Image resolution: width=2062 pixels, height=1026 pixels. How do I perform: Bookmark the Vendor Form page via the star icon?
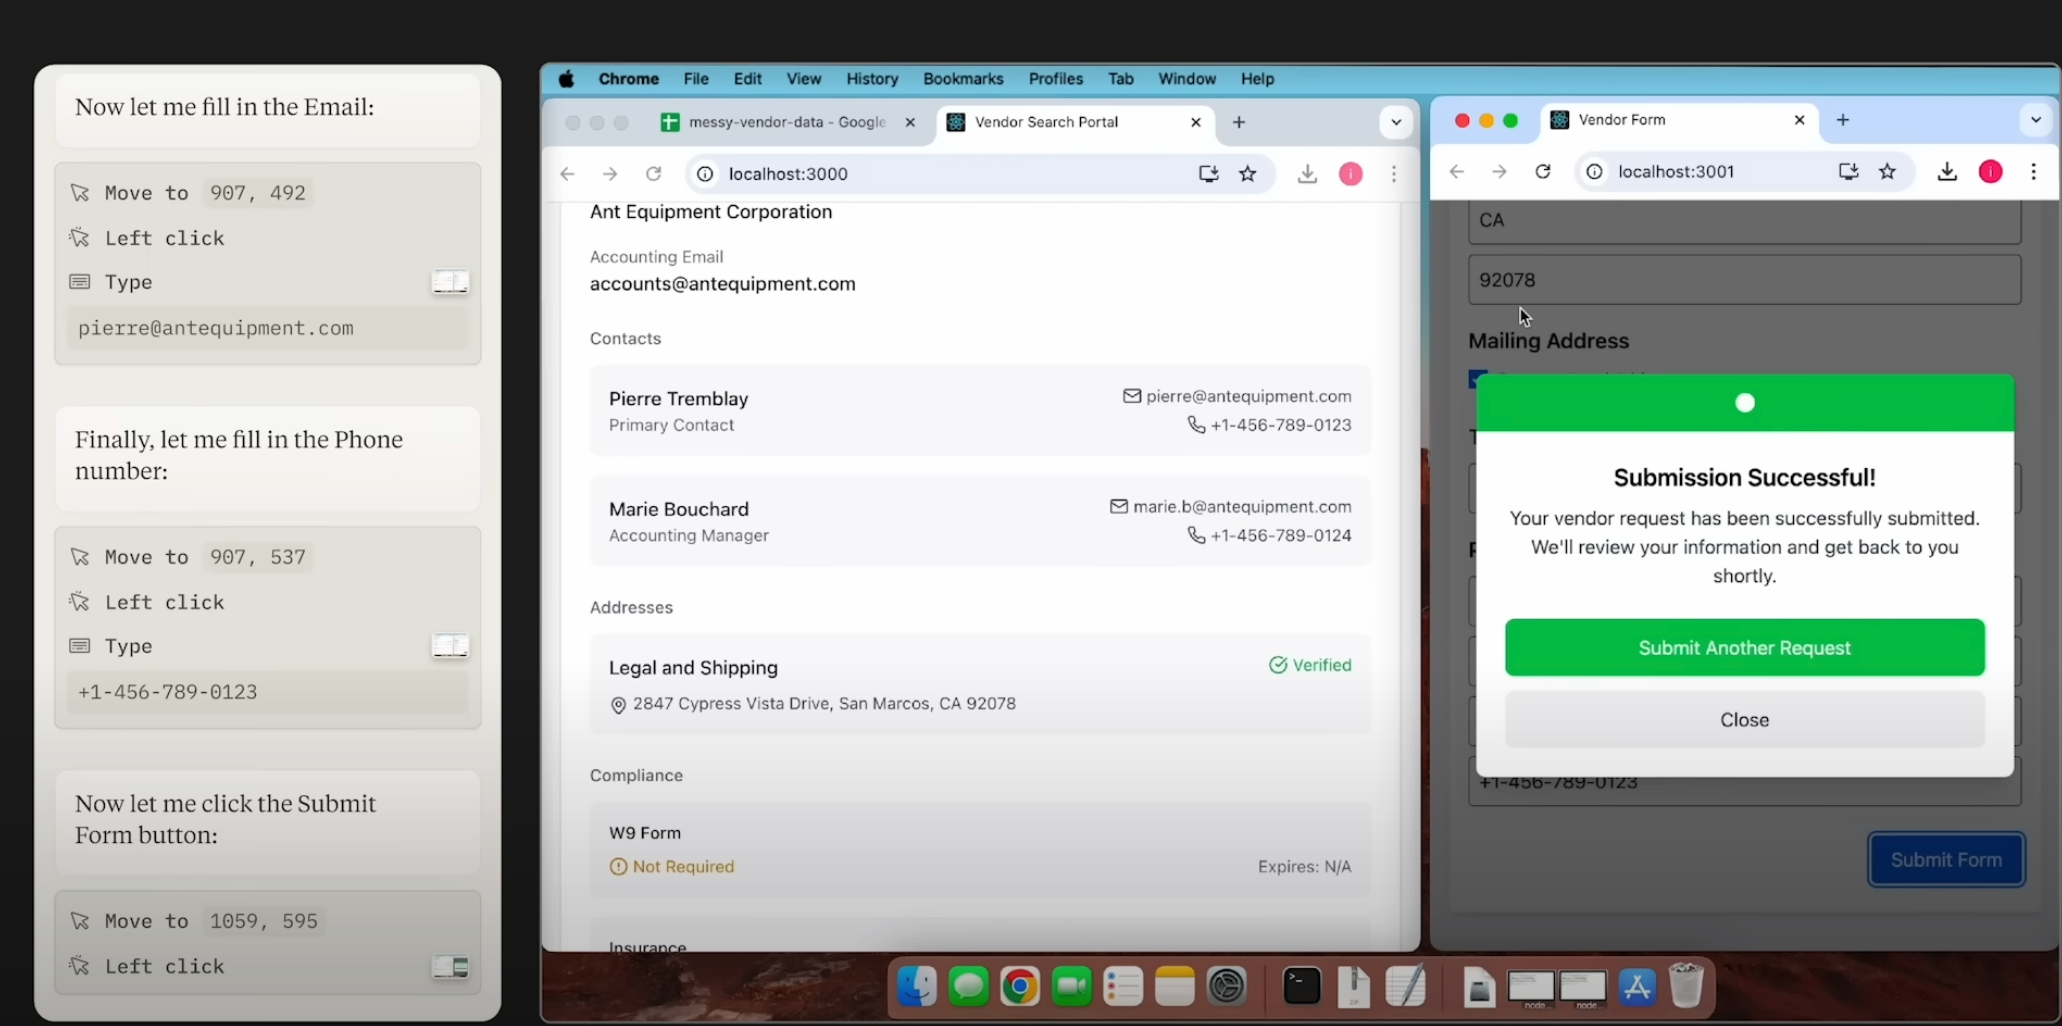[x=1888, y=171]
